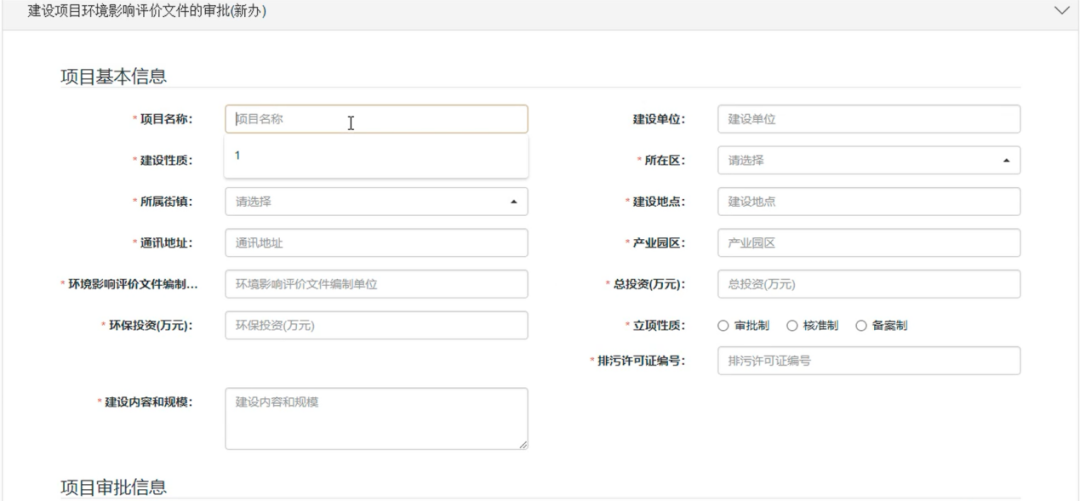This screenshot has height=501, width=1080.
Task: Select the 审批制 radio button
Action: pos(722,325)
